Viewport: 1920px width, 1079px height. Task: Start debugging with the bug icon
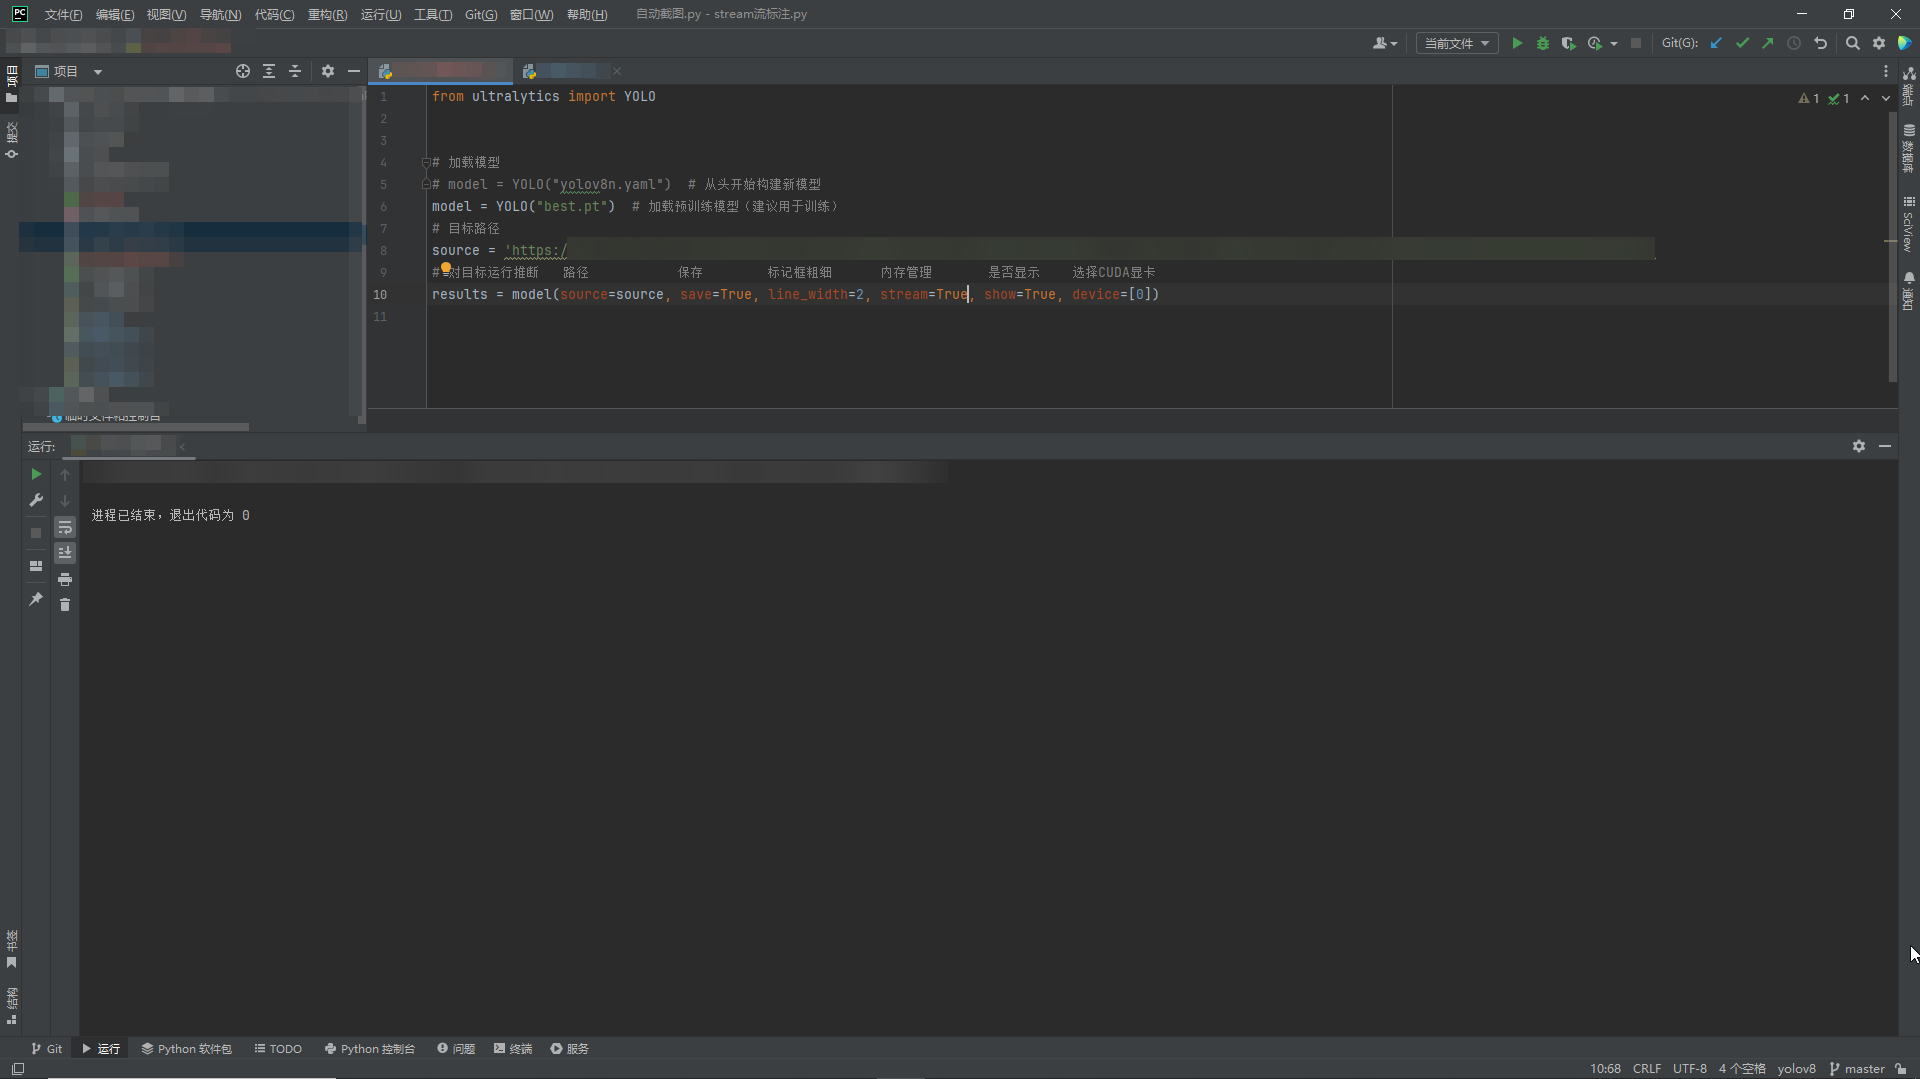(1543, 43)
